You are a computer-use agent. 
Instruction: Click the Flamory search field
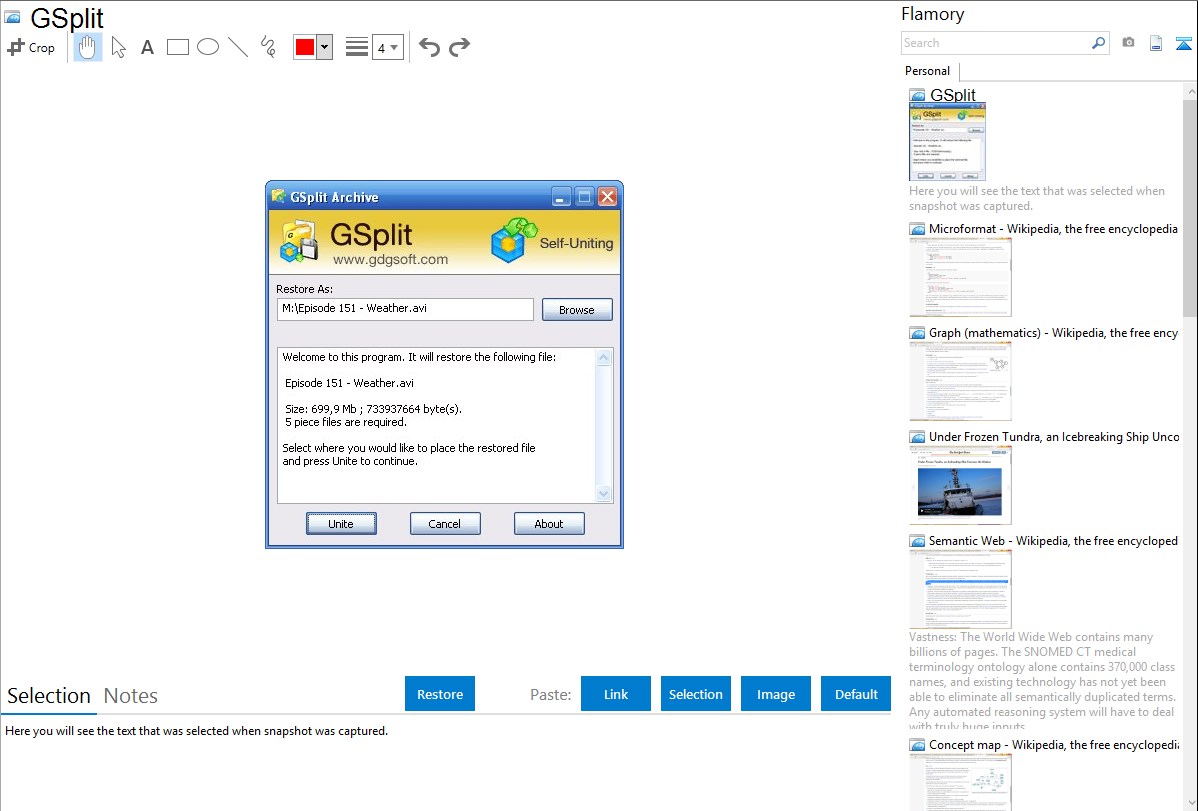coord(996,43)
